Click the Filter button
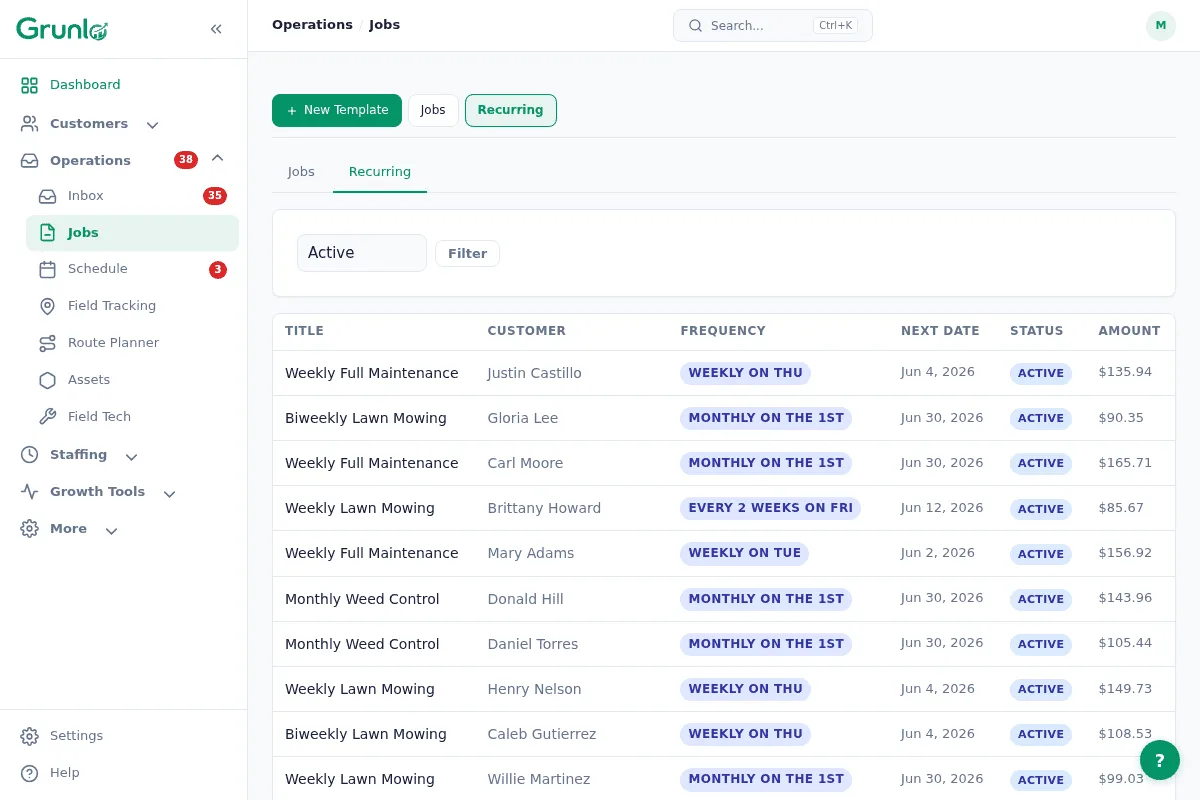Screen dimensions: 1200x800 (467, 254)
